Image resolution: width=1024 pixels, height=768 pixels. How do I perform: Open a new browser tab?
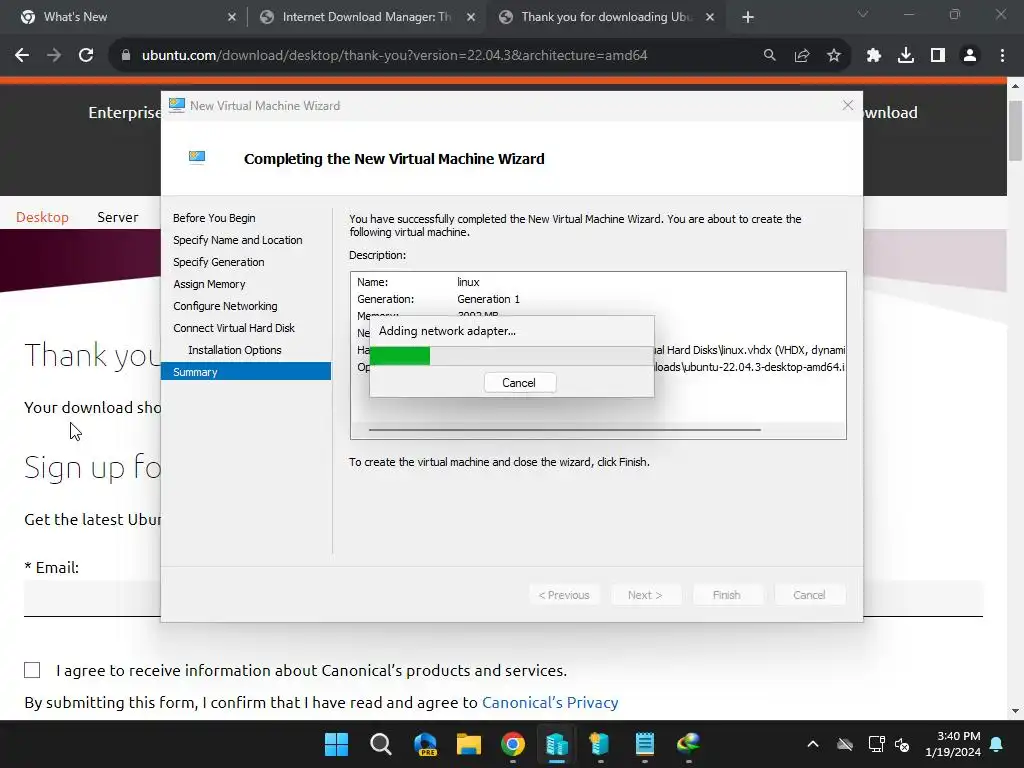tap(748, 17)
